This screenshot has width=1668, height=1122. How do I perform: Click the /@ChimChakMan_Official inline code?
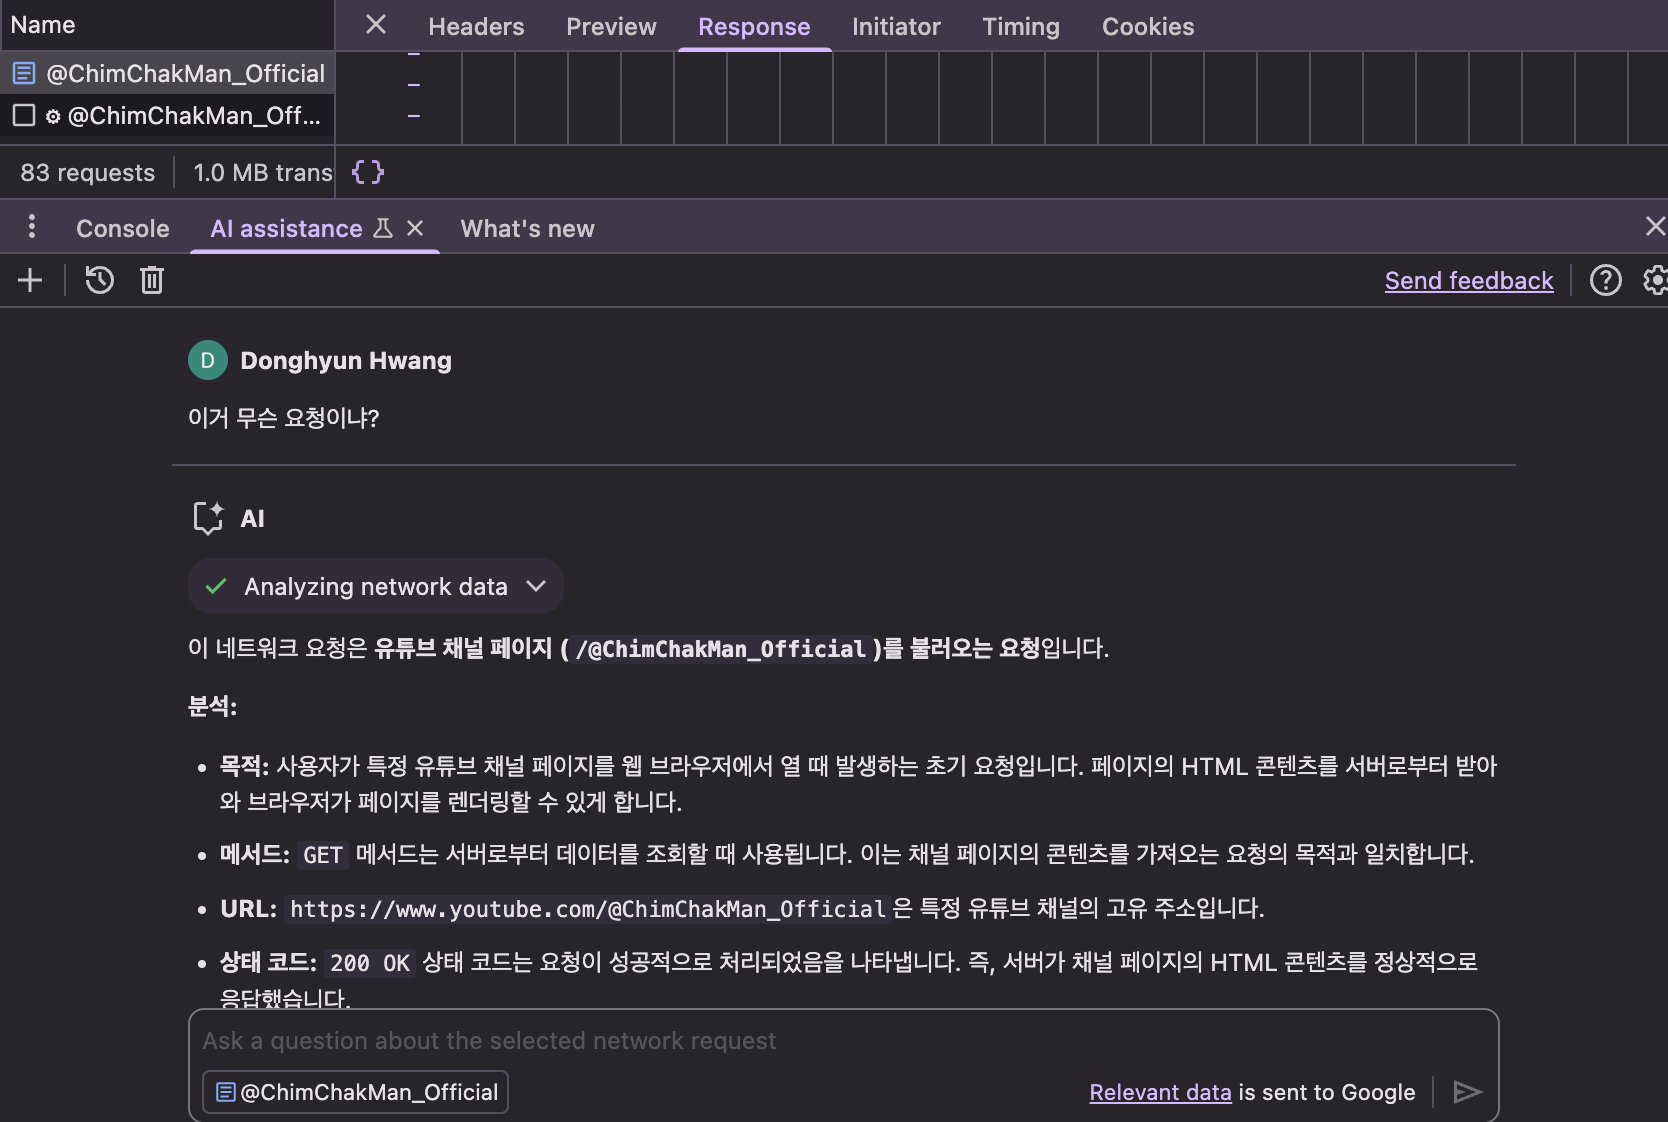tap(720, 649)
